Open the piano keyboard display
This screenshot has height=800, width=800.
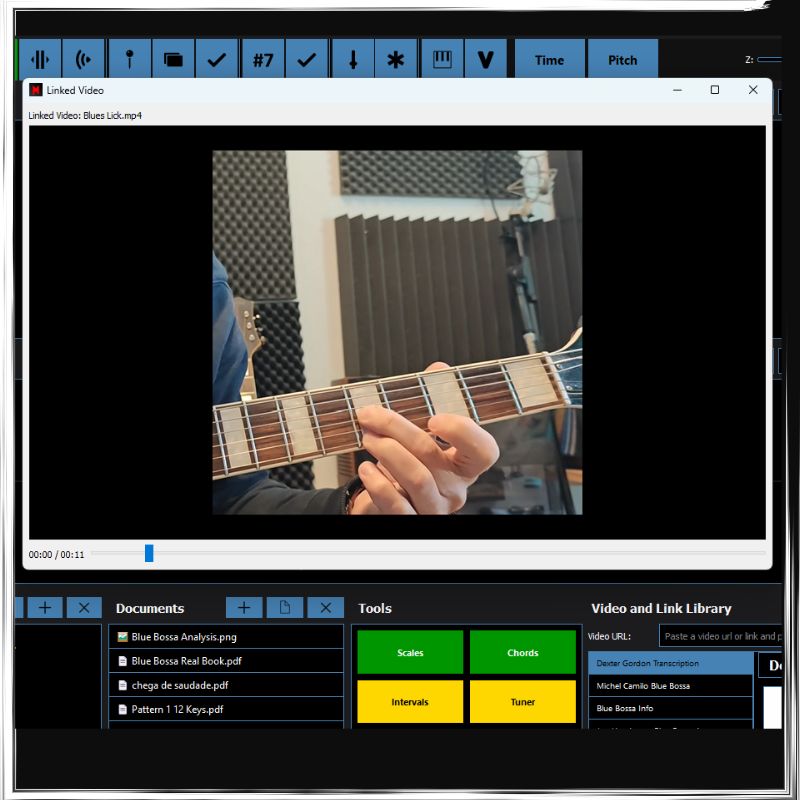click(442, 59)
